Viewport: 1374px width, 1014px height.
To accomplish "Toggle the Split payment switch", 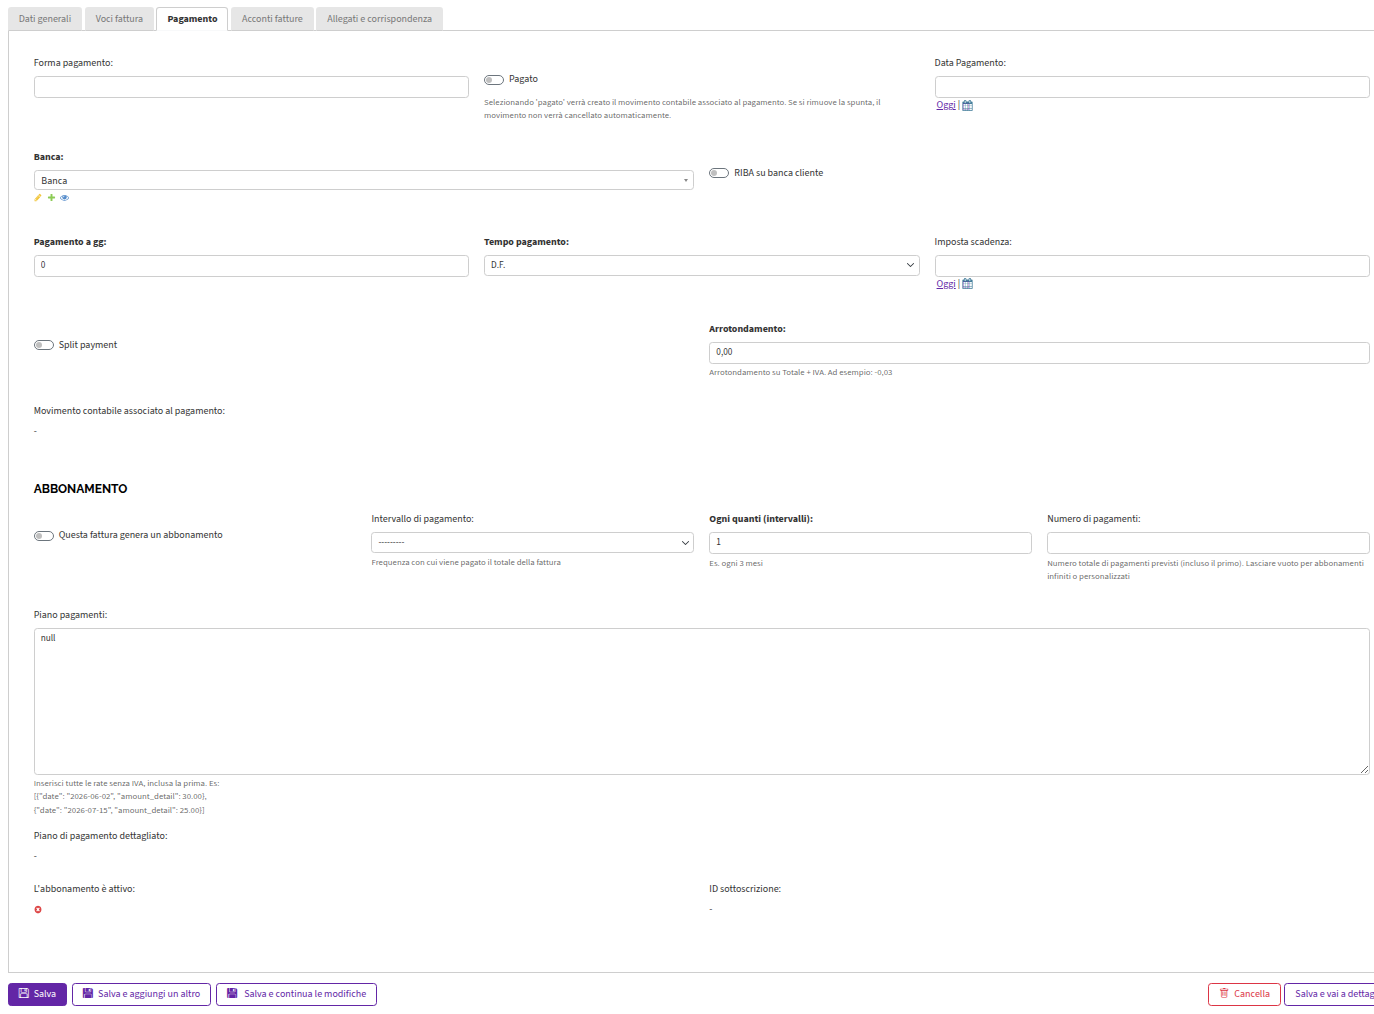I will (44, 345).
